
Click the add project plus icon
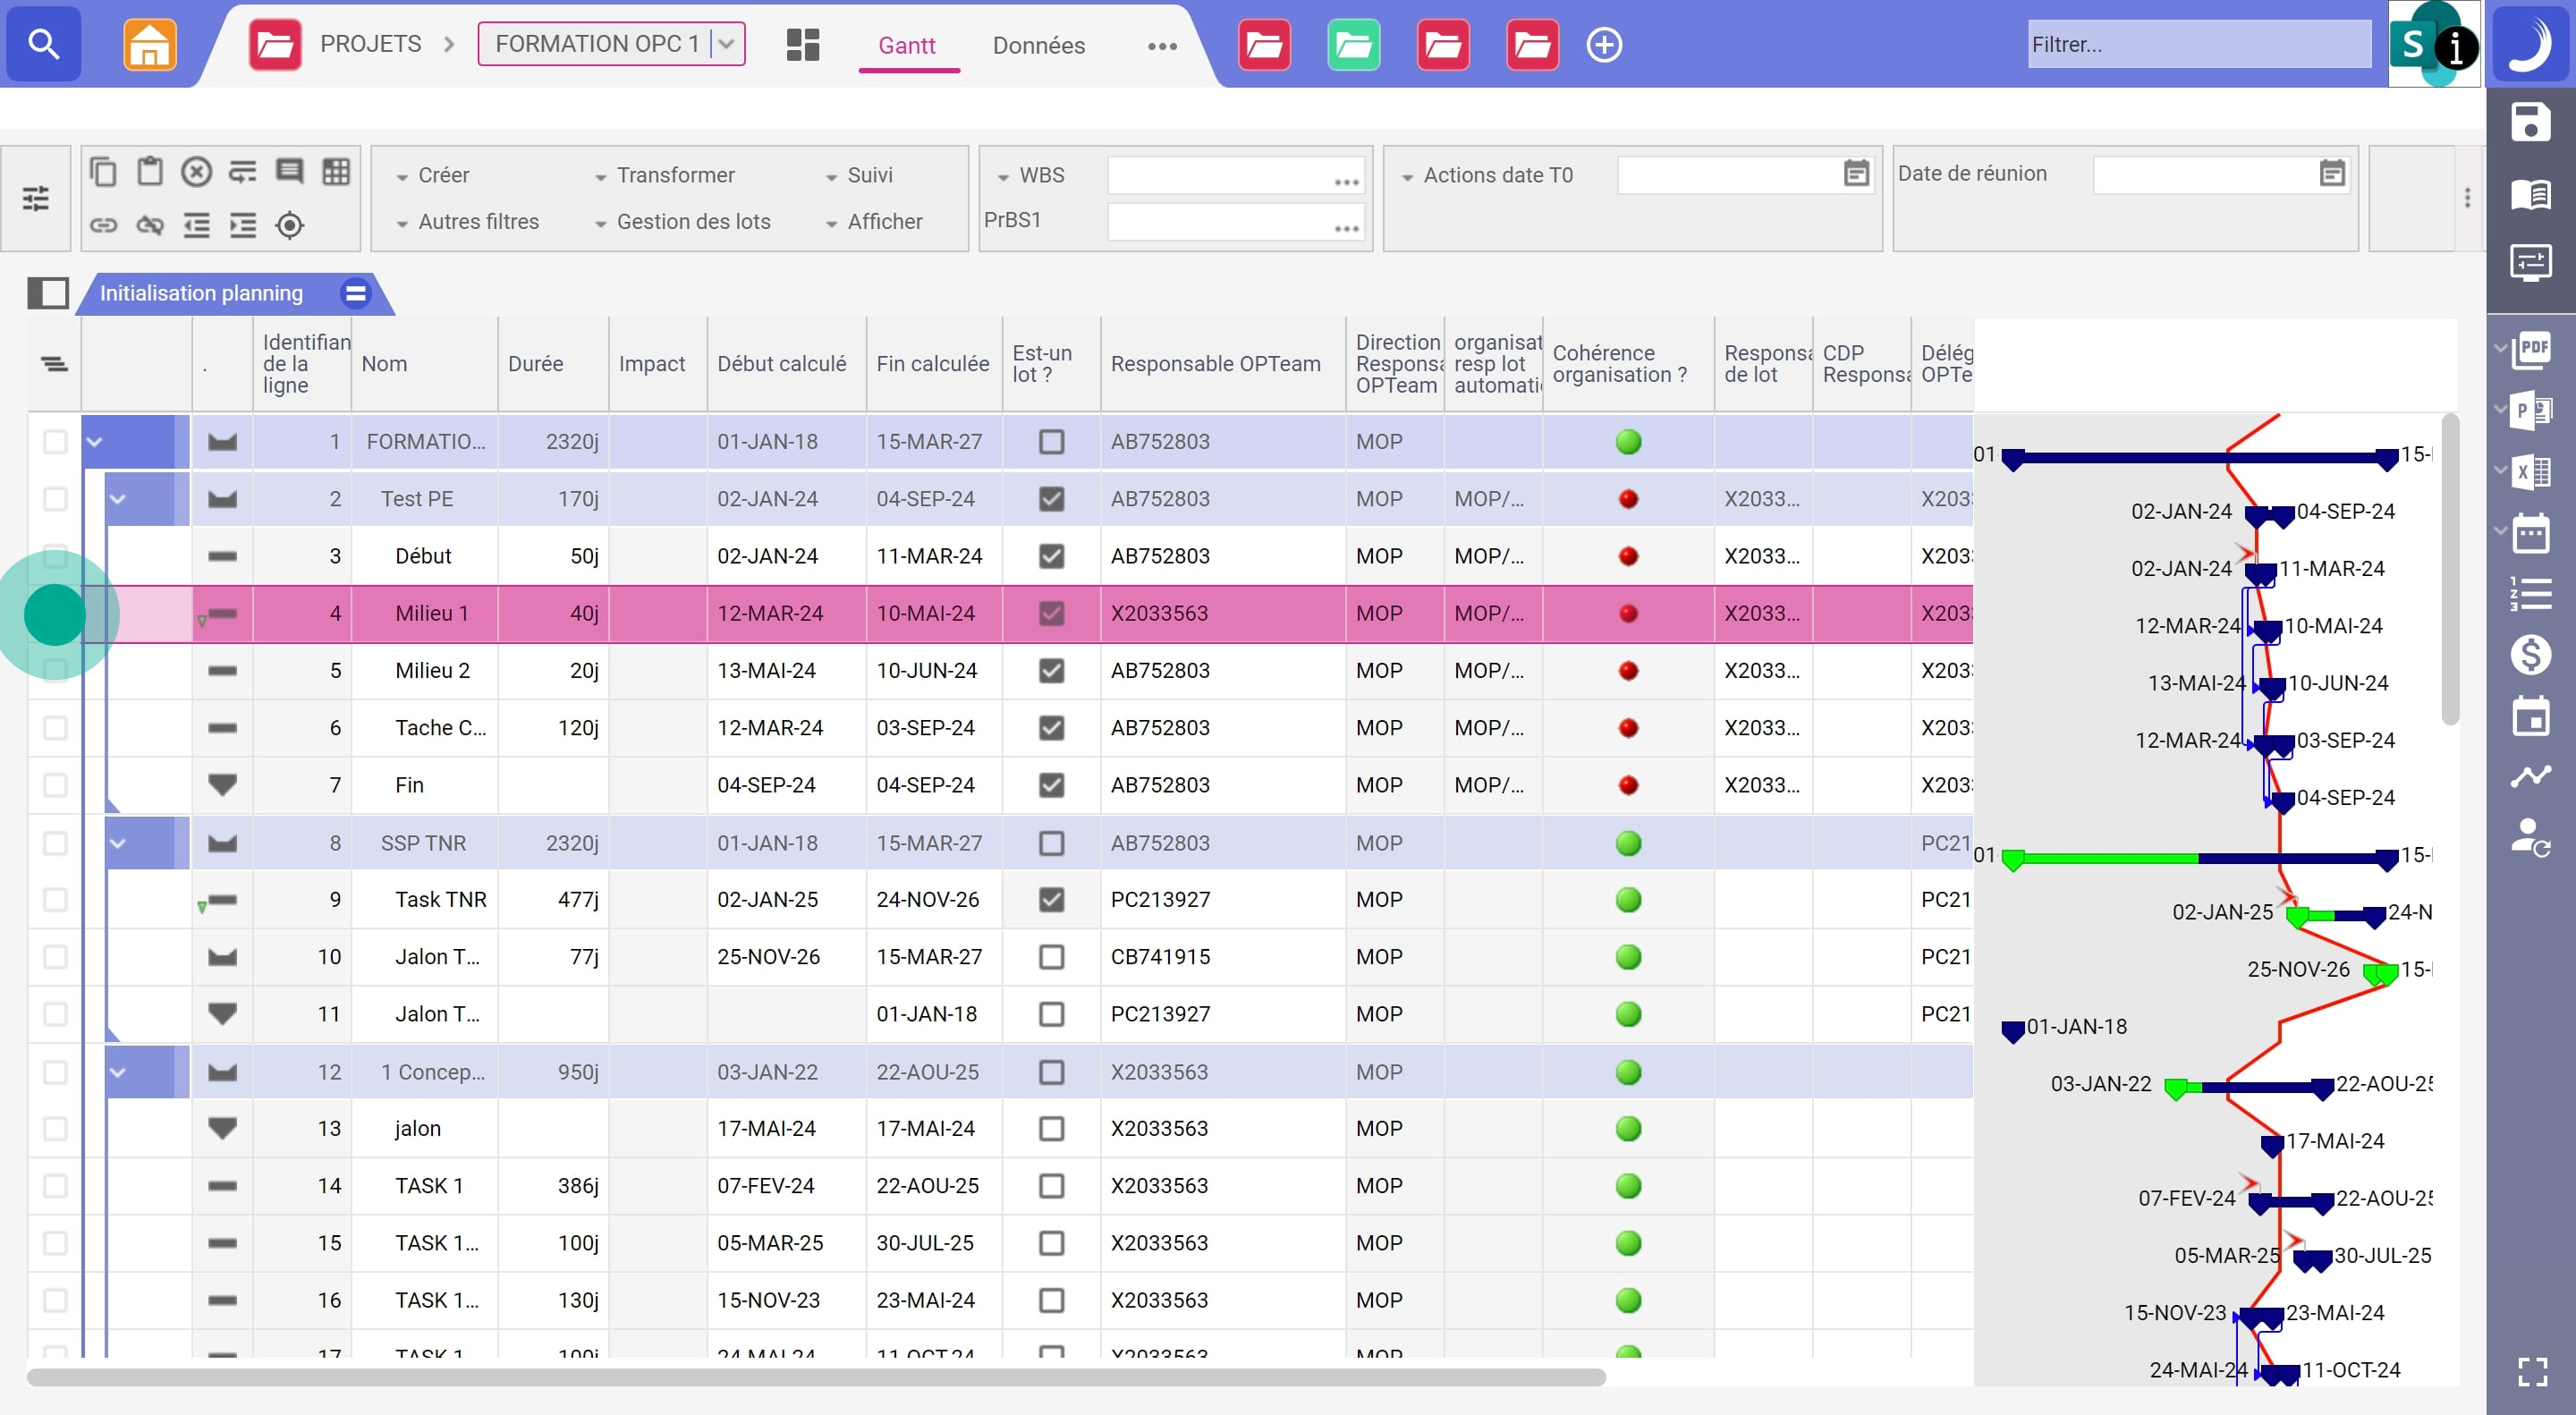coord(1604,44)
